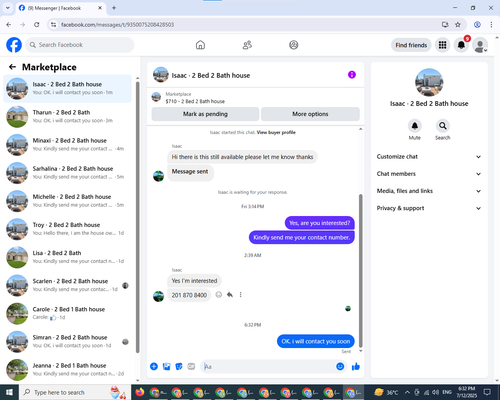Open the account profile avatar menu
500x400 pixels.
point(480,45)
